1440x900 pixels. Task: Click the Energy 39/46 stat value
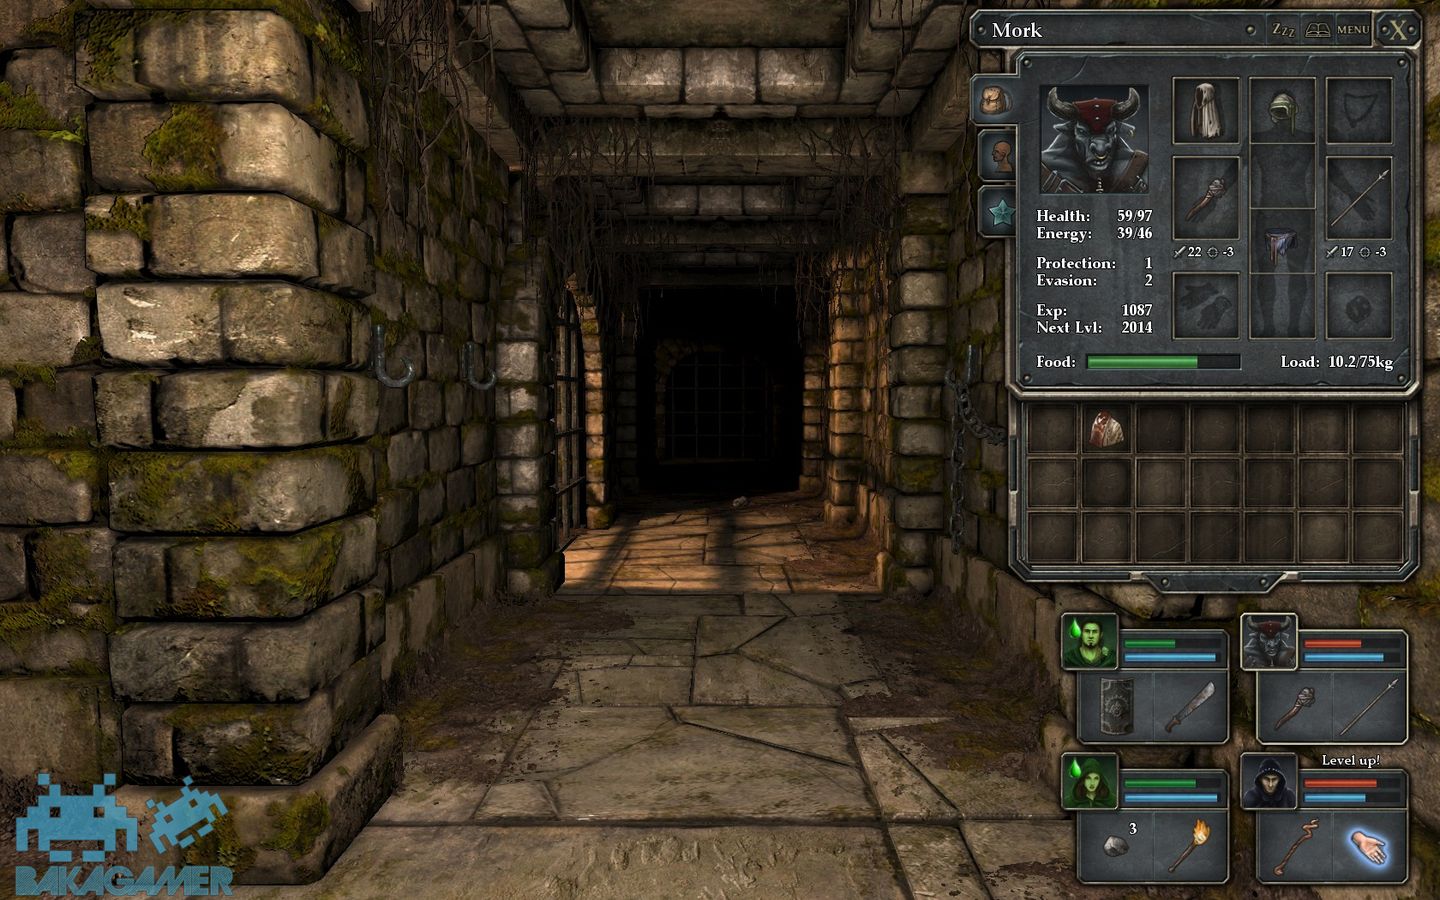click(1134, 233)
